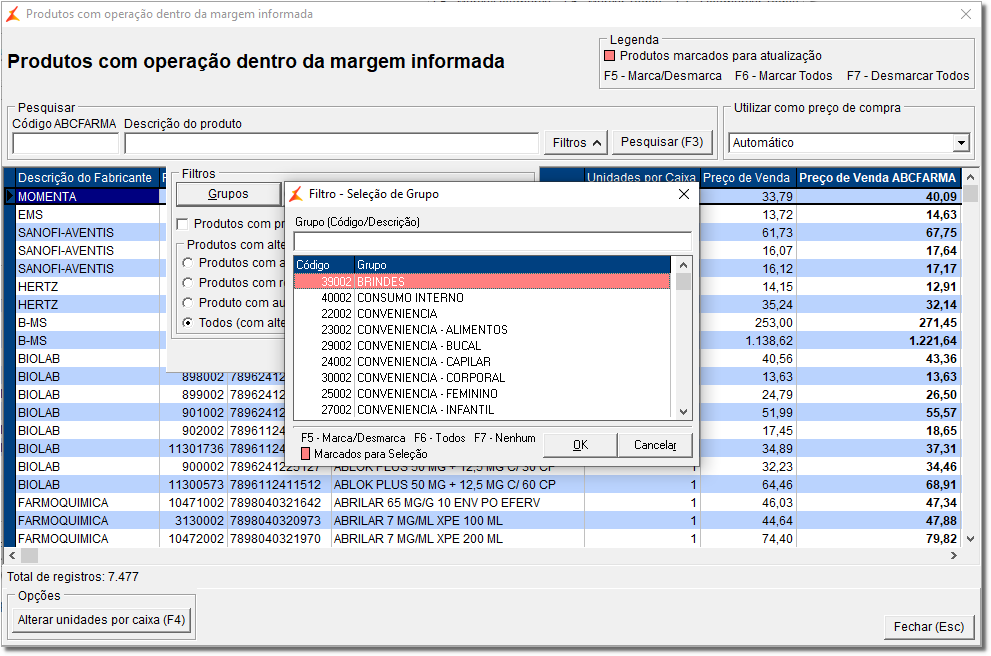Open the Automático purchase price dropdown
The image size is (991, 656).
(961, 143)
